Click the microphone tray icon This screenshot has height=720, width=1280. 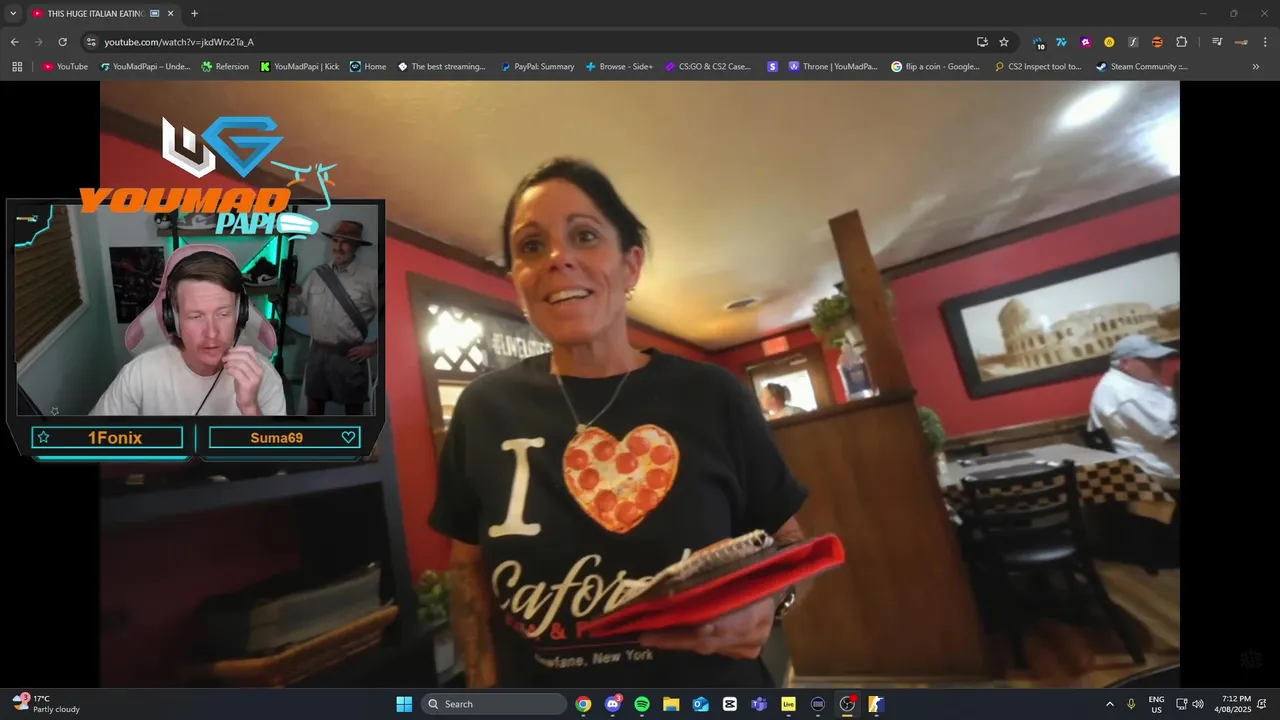point(1132,704)
